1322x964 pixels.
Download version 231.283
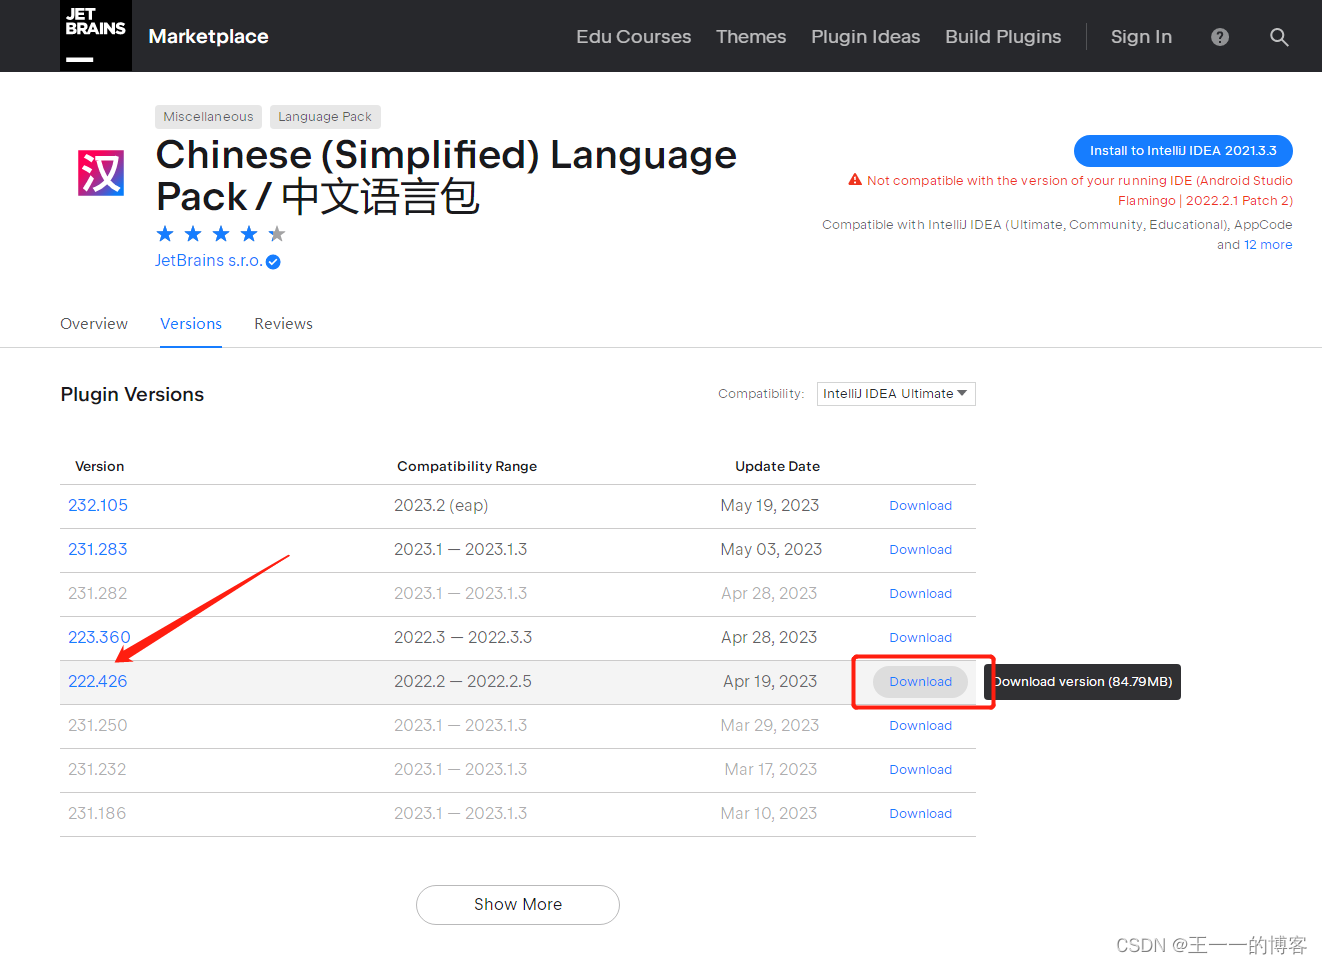920,550
